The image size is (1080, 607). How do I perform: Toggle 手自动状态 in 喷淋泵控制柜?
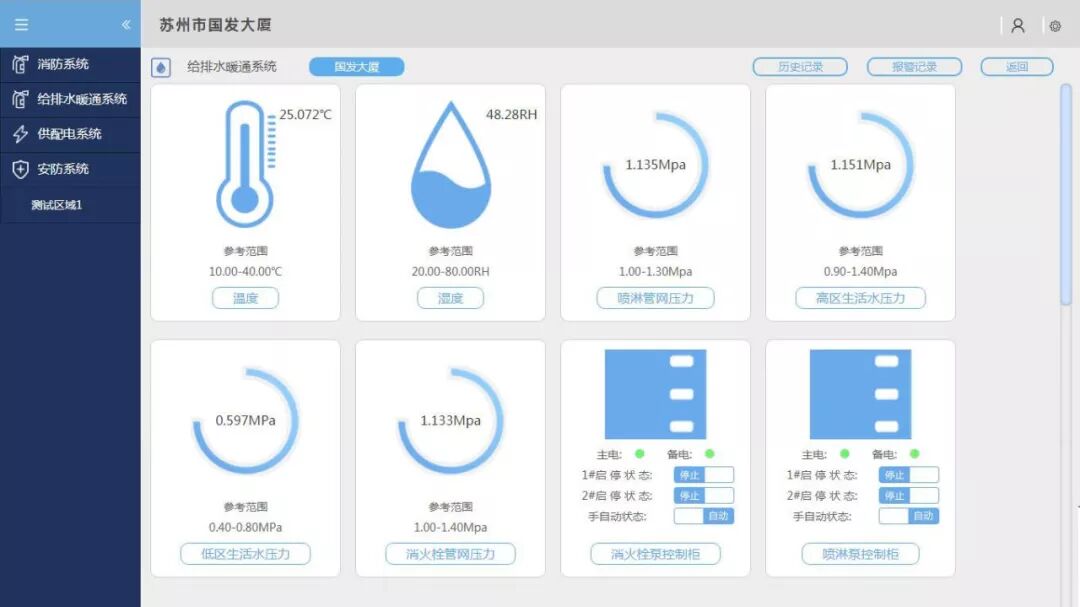point(908,516)
